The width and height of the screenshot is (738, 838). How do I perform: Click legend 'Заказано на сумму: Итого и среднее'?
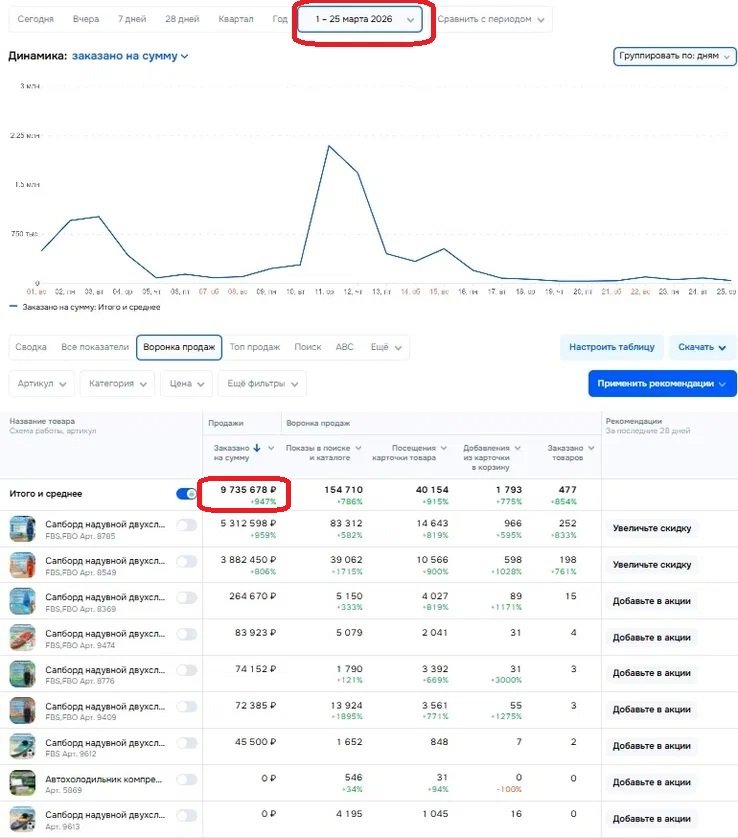[x=85, y=307]
